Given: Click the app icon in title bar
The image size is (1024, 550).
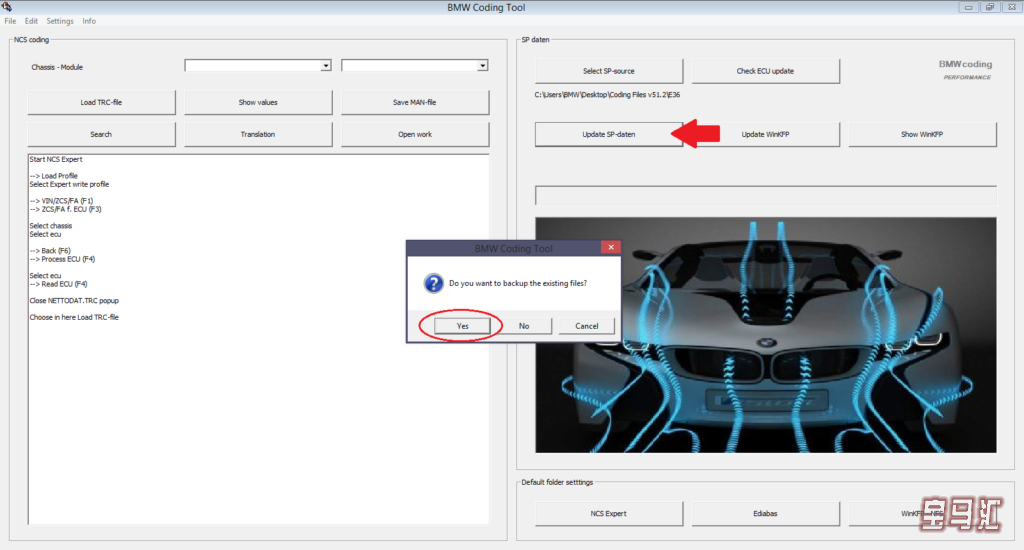Looking at the screenshot, I should click(7, 7).
